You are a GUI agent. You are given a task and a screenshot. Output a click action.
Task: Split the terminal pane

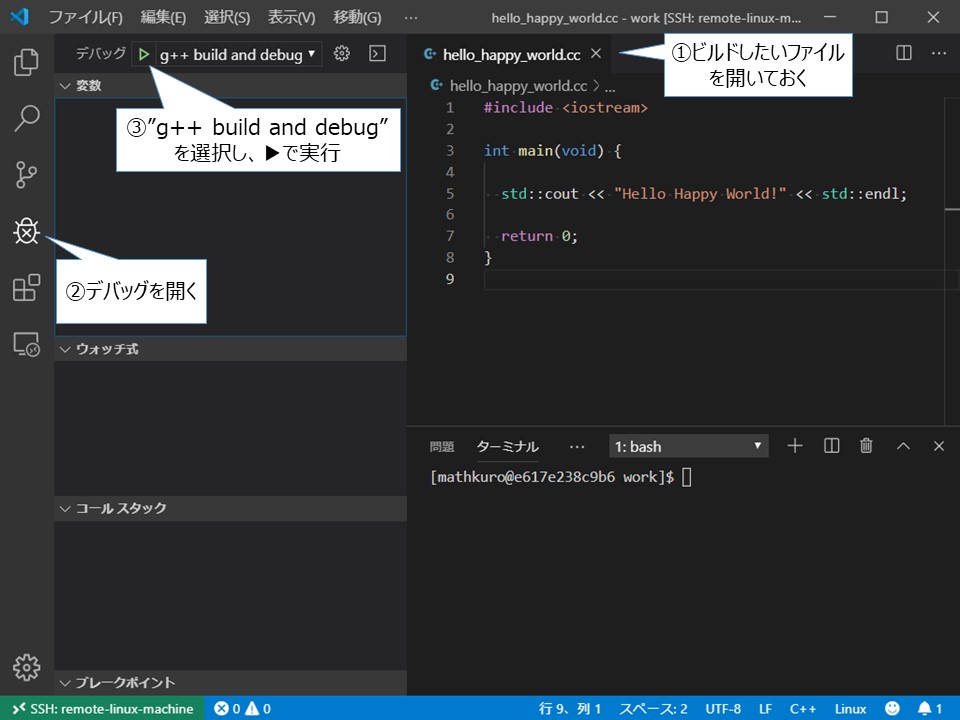pos(831,446)
